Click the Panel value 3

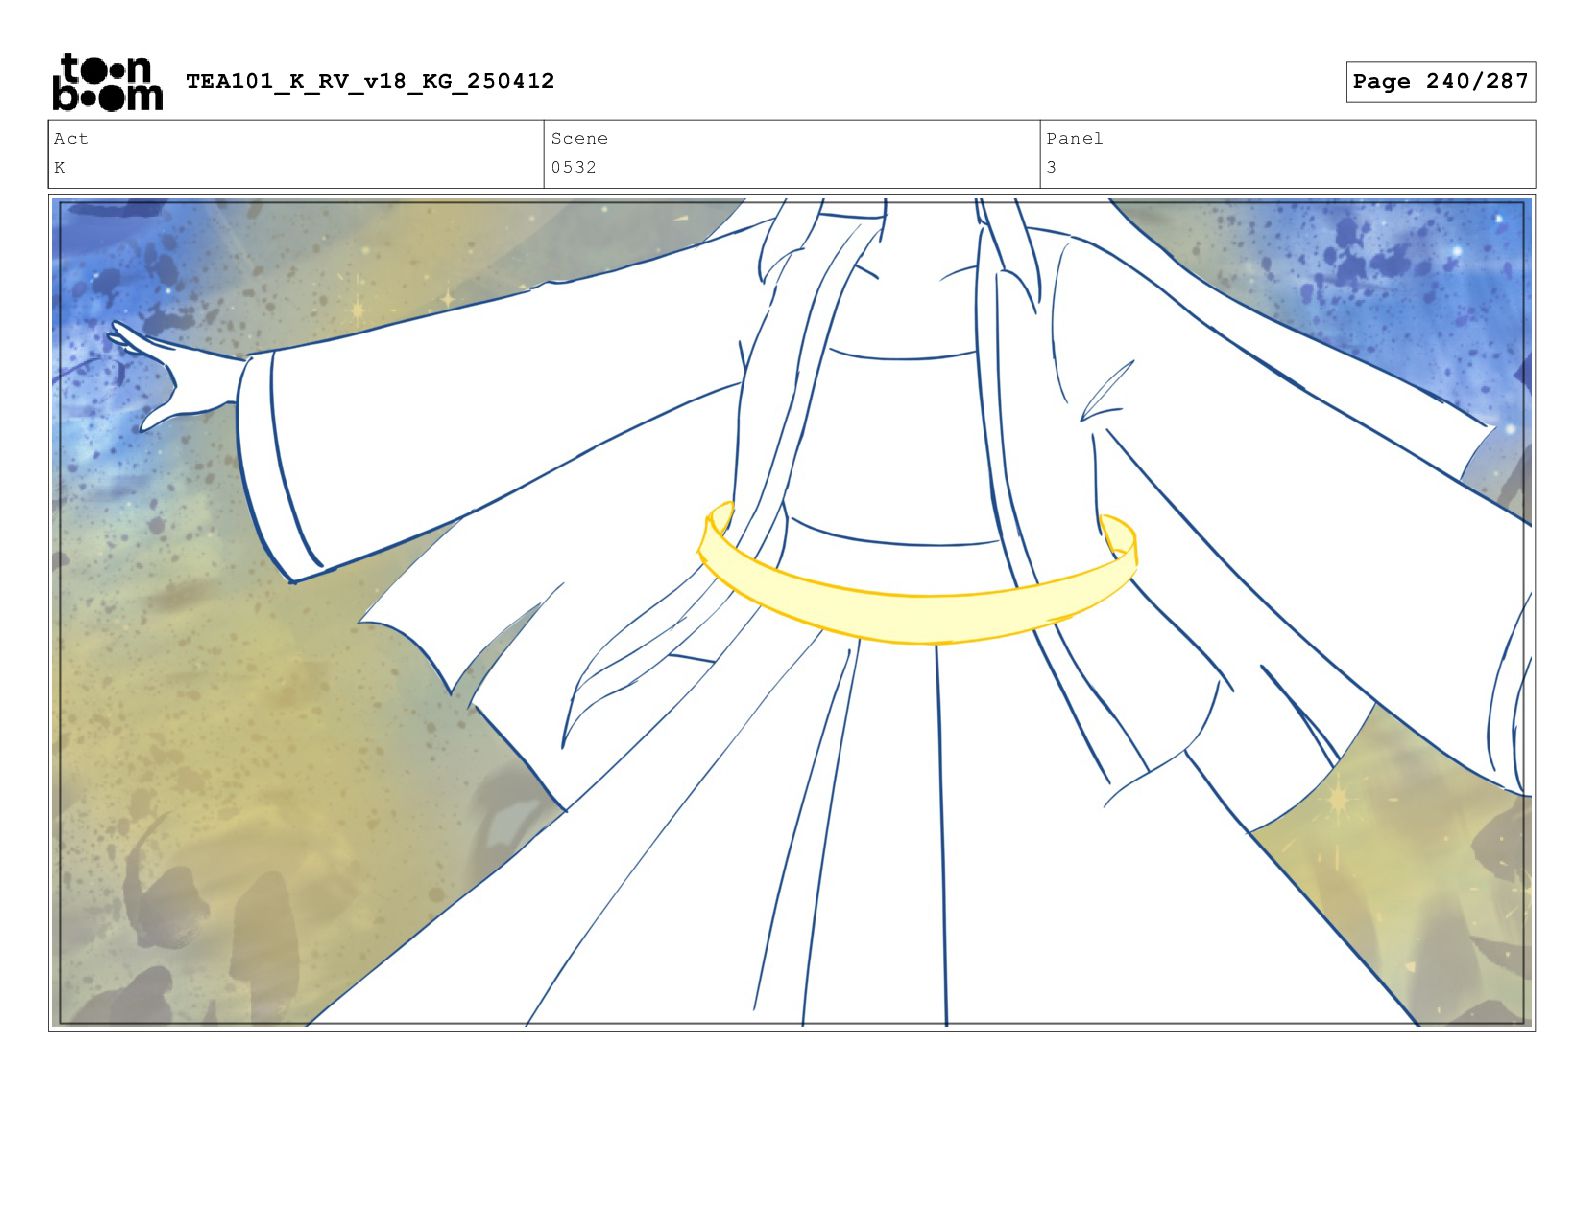pos(1051,167)
